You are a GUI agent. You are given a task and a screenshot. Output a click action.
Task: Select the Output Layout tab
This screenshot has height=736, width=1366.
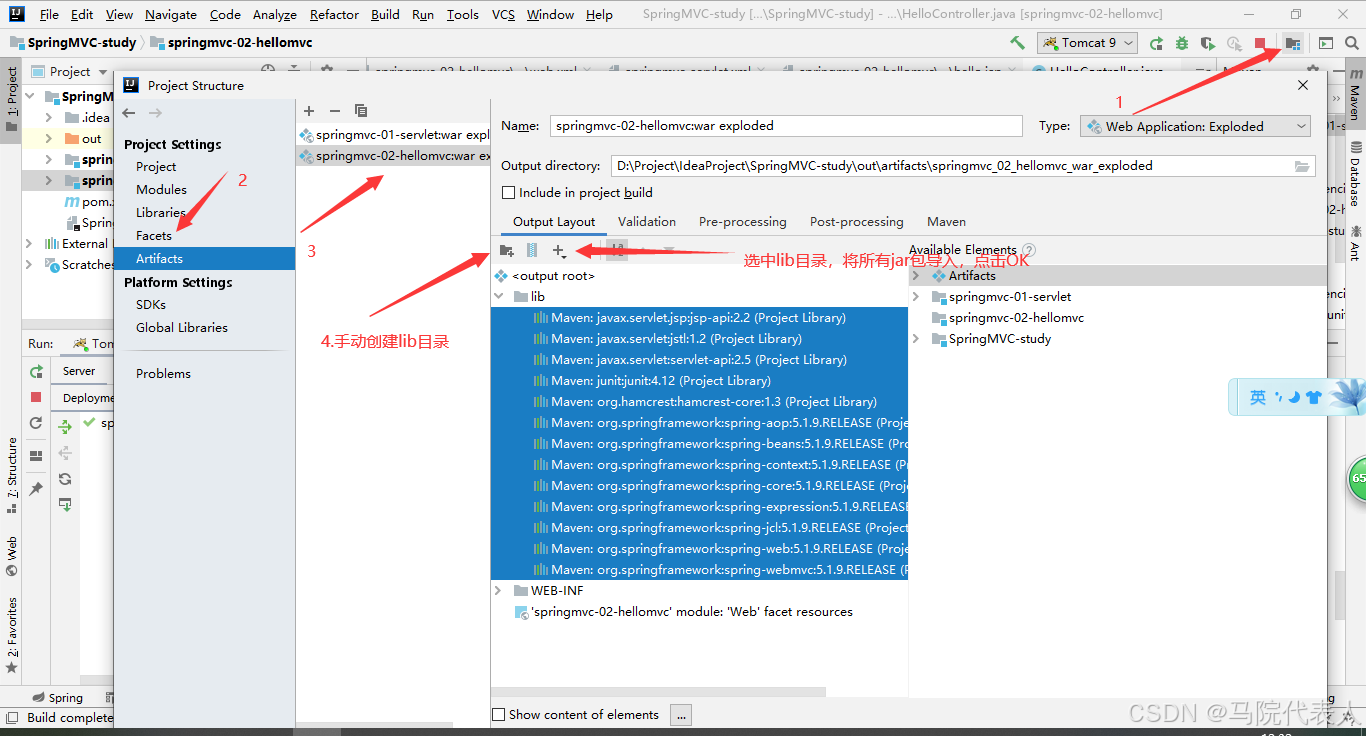[554, 222]
